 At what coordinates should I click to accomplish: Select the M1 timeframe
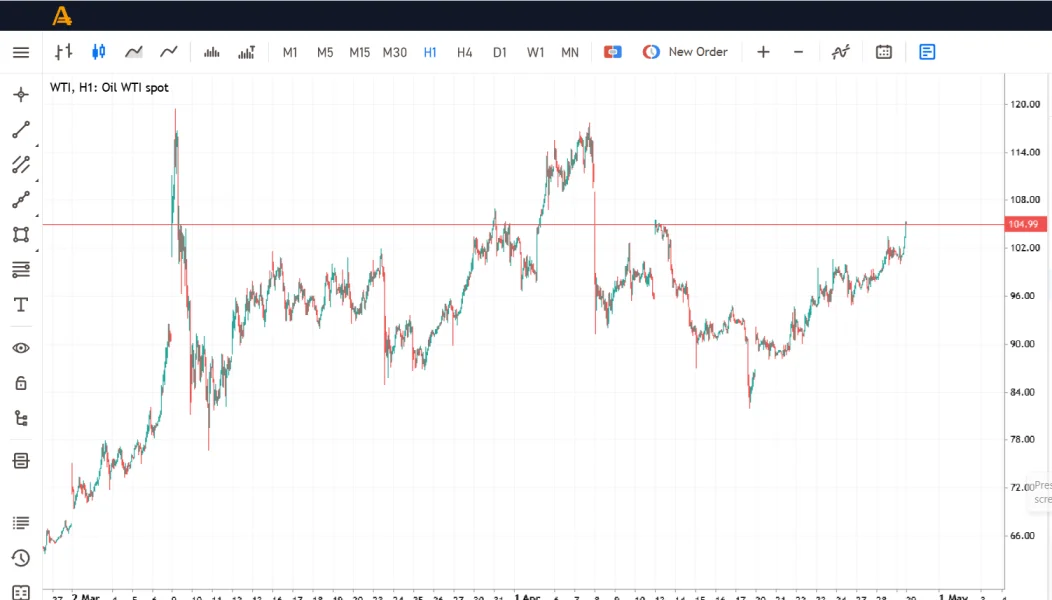click(x=290, y=52)
